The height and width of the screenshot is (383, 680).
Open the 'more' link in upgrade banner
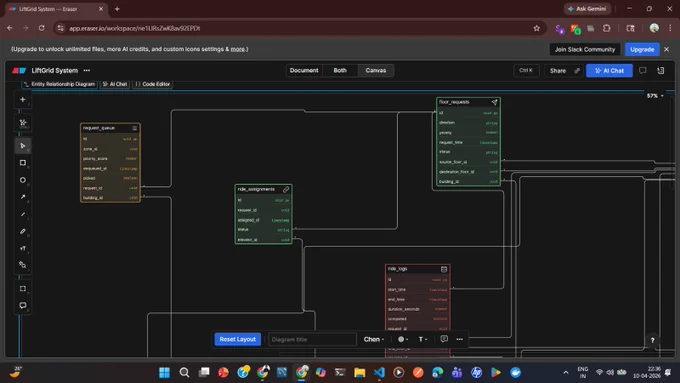[237, 49]
